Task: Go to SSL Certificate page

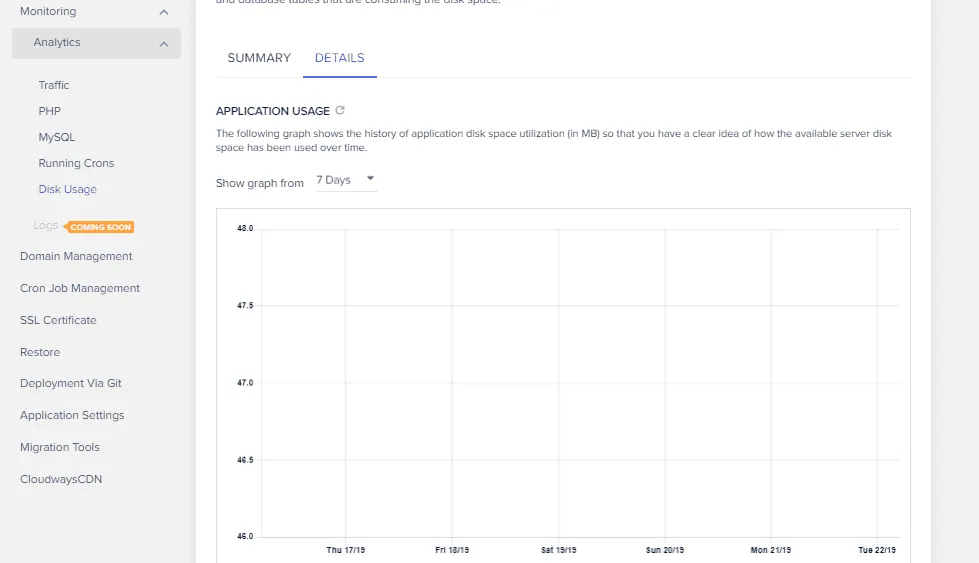Action: pyautogui.click(x=58, y=320)
